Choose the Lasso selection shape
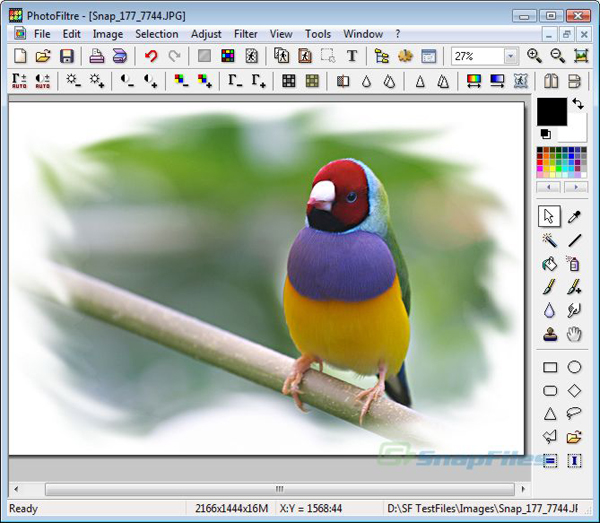600x523 pixels. [575, 414]
